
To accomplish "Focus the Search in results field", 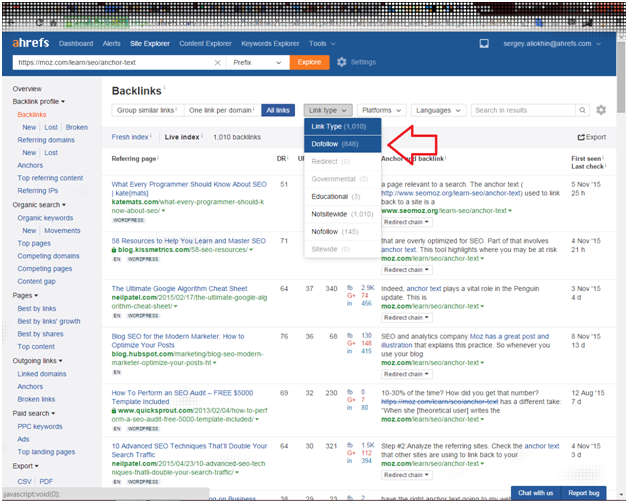I will tap(523, 110).
